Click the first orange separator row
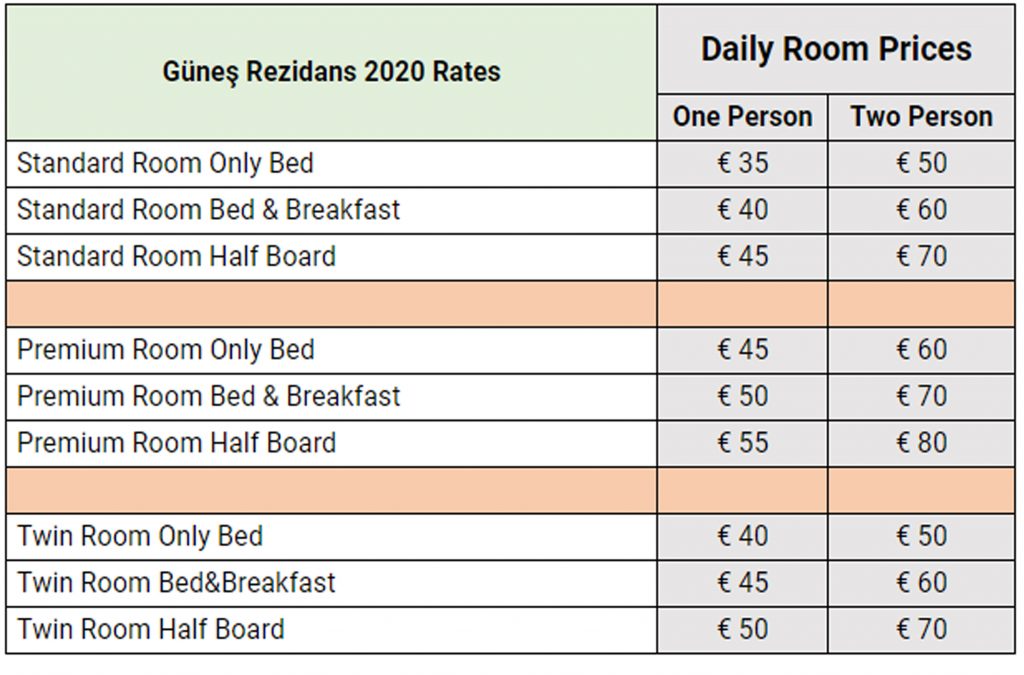Viewport: 1024px width, 675px height. click(510, 304)
